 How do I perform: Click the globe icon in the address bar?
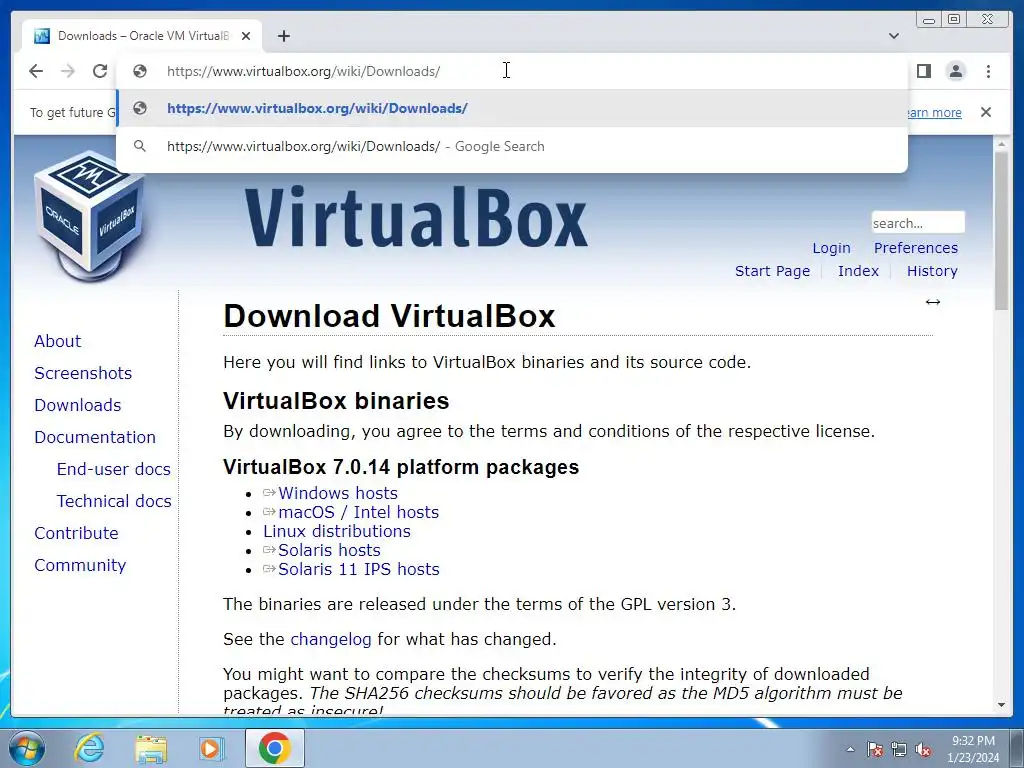(140, 71)
